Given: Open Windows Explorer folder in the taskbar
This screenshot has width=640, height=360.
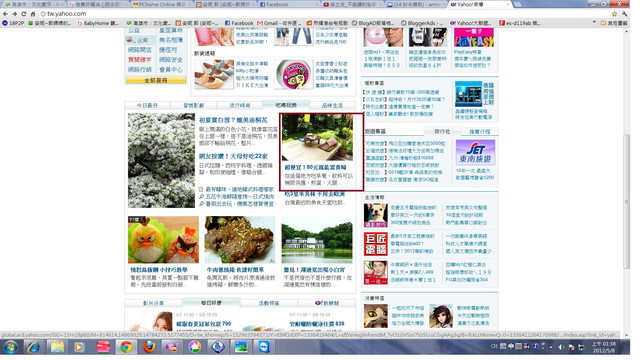Looking at the screenshot, I should coord(57,347).
